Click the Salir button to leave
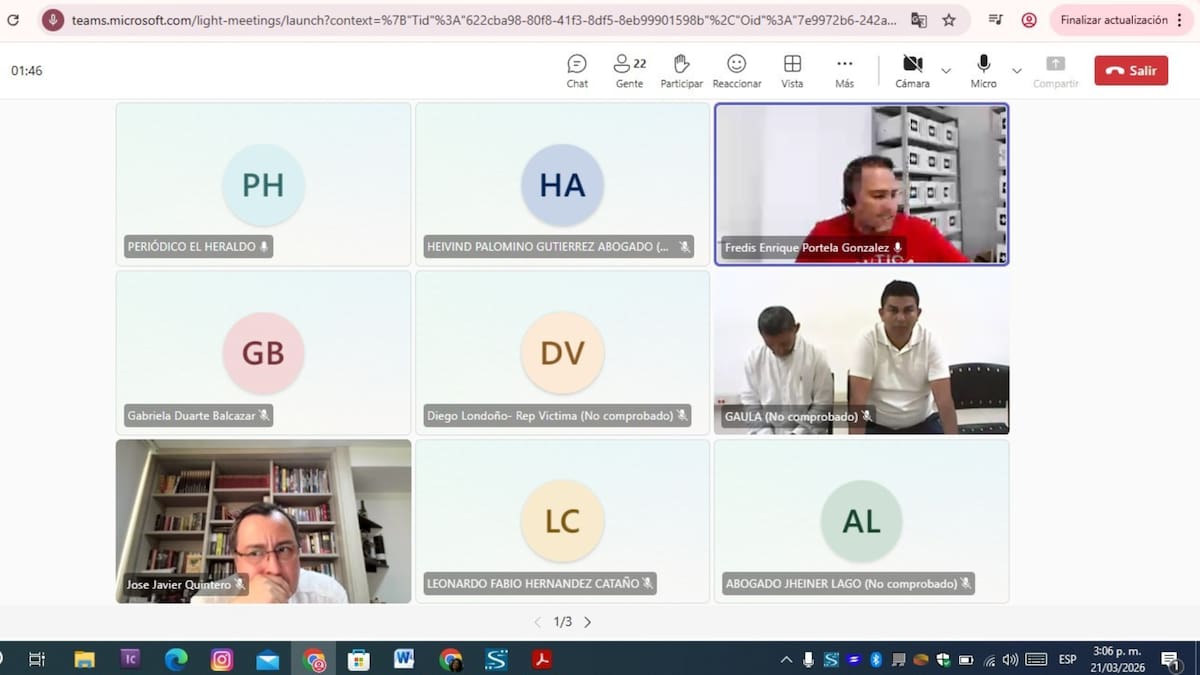 pos(1131,71)
